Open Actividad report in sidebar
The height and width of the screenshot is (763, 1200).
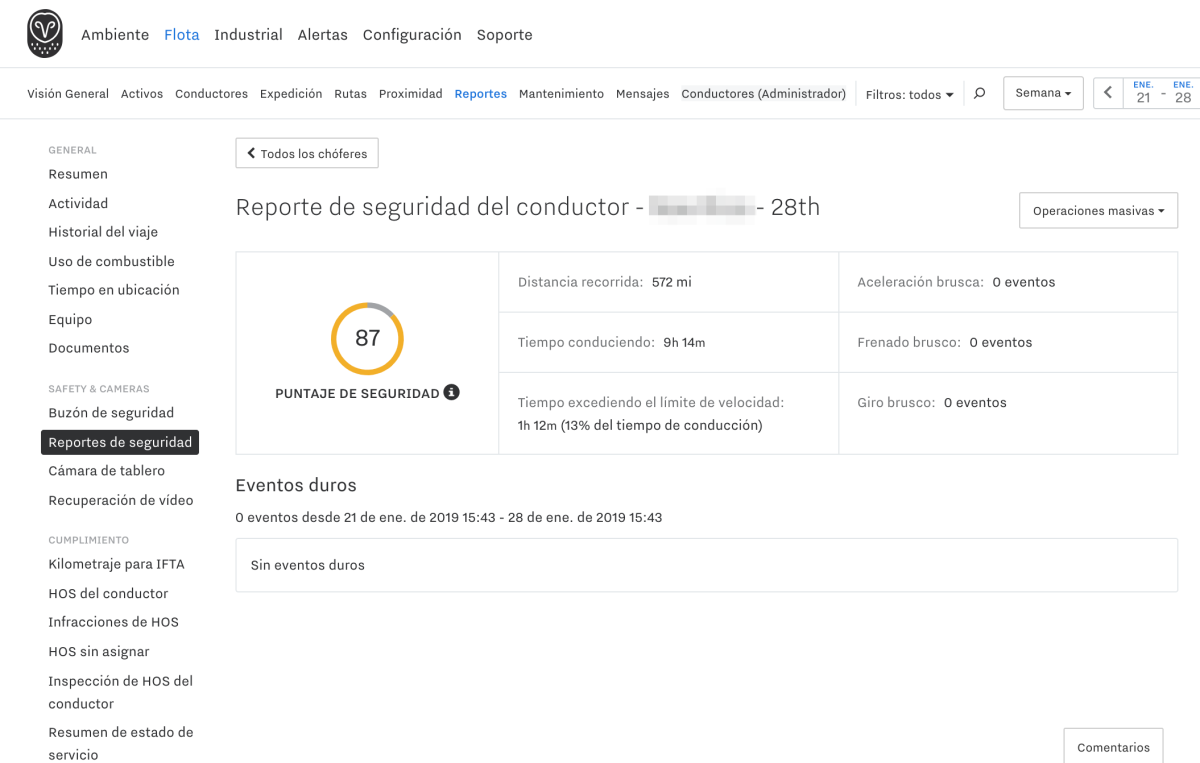(x=78, y=203)
